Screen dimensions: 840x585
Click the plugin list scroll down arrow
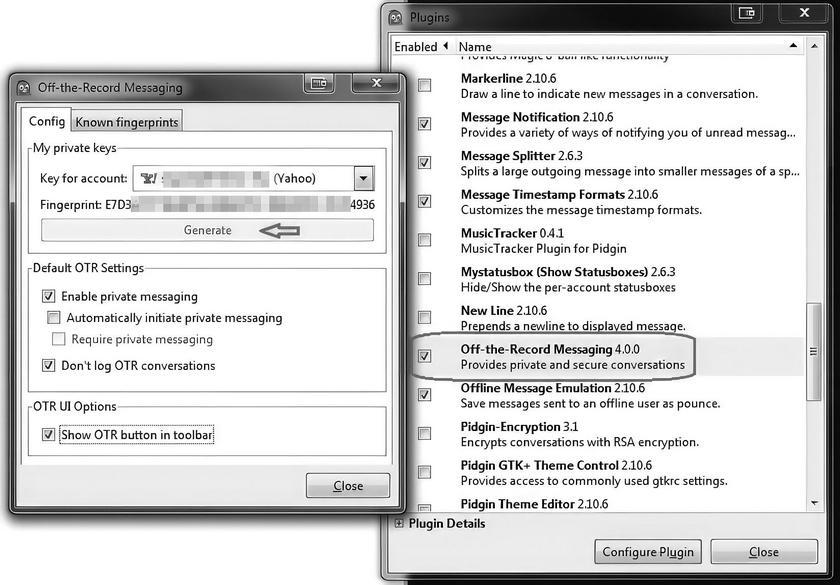(814, 503)
